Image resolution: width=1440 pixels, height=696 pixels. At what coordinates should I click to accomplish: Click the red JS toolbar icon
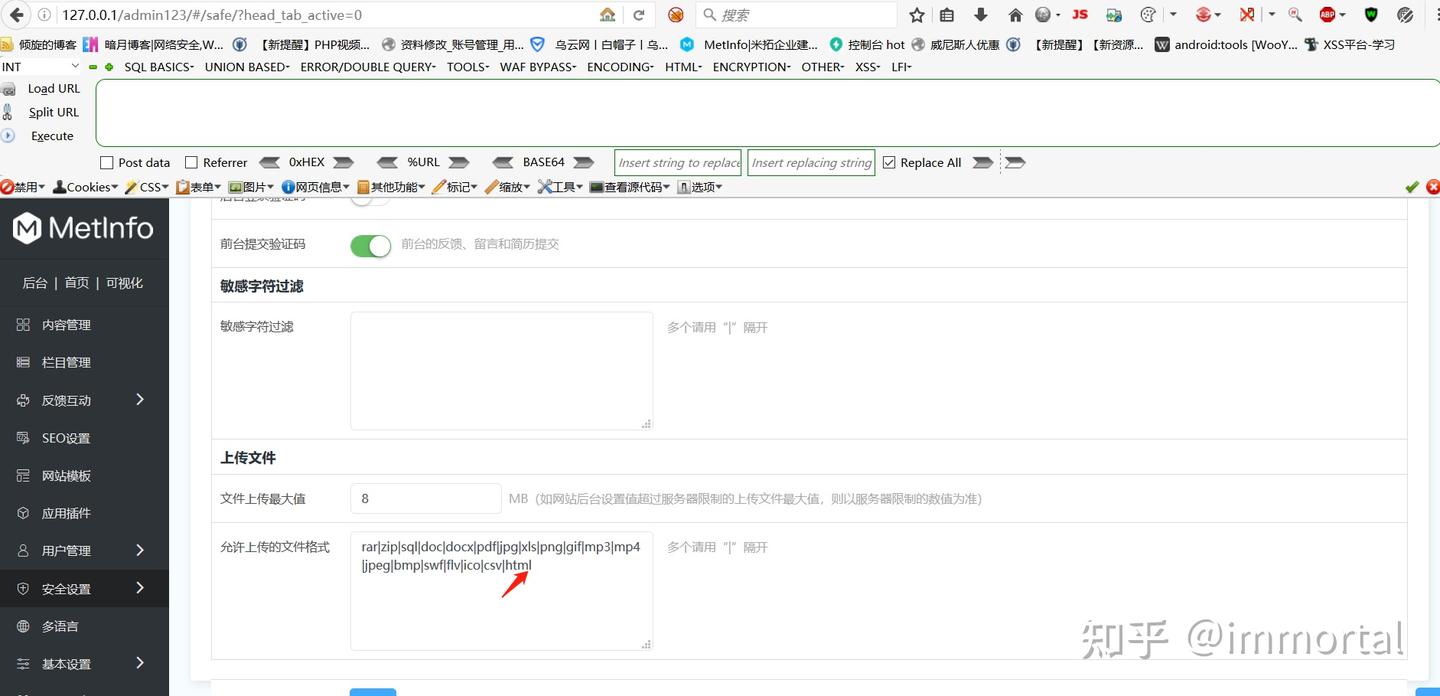tap(1080, 15)
